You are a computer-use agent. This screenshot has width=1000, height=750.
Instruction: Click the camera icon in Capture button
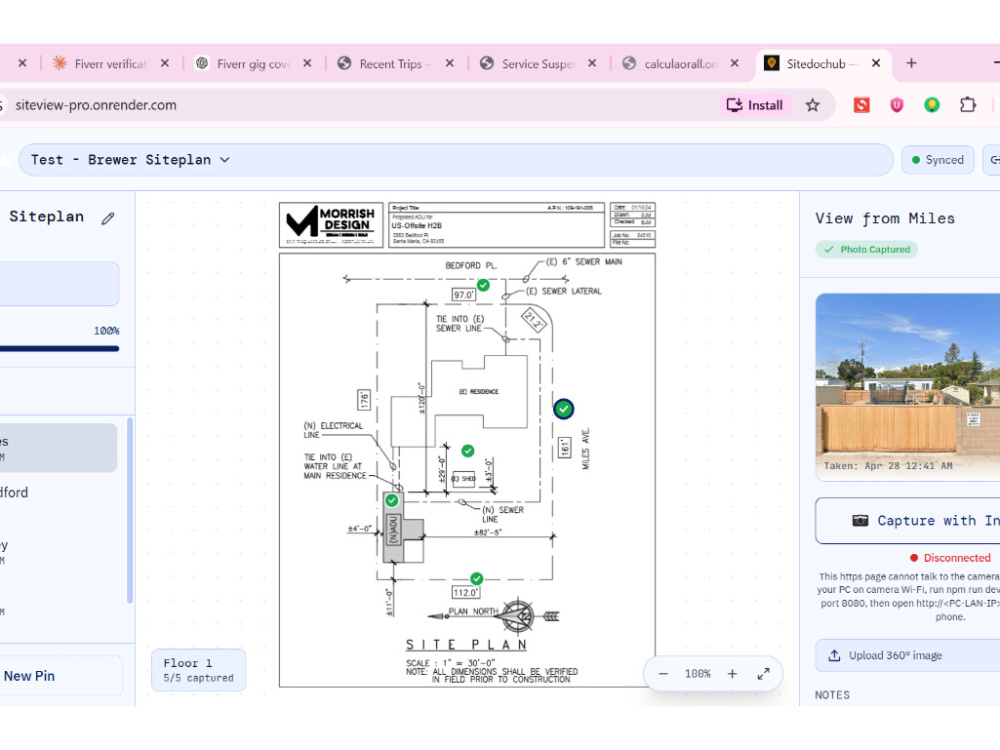pos(860,520)
